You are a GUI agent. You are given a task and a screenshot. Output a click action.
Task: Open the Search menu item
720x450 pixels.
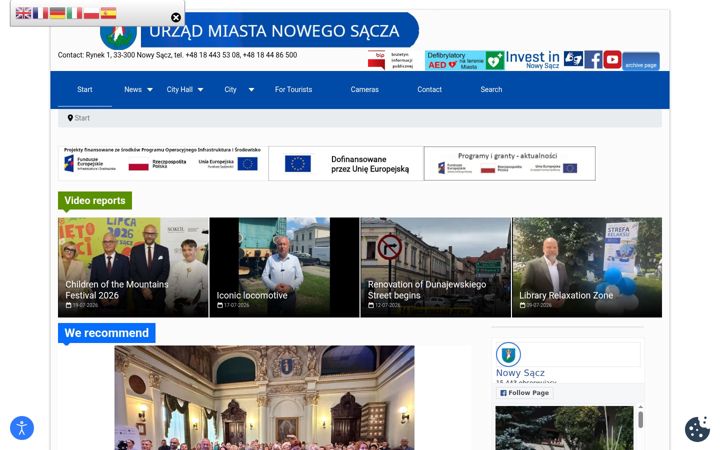coord(491,90)
